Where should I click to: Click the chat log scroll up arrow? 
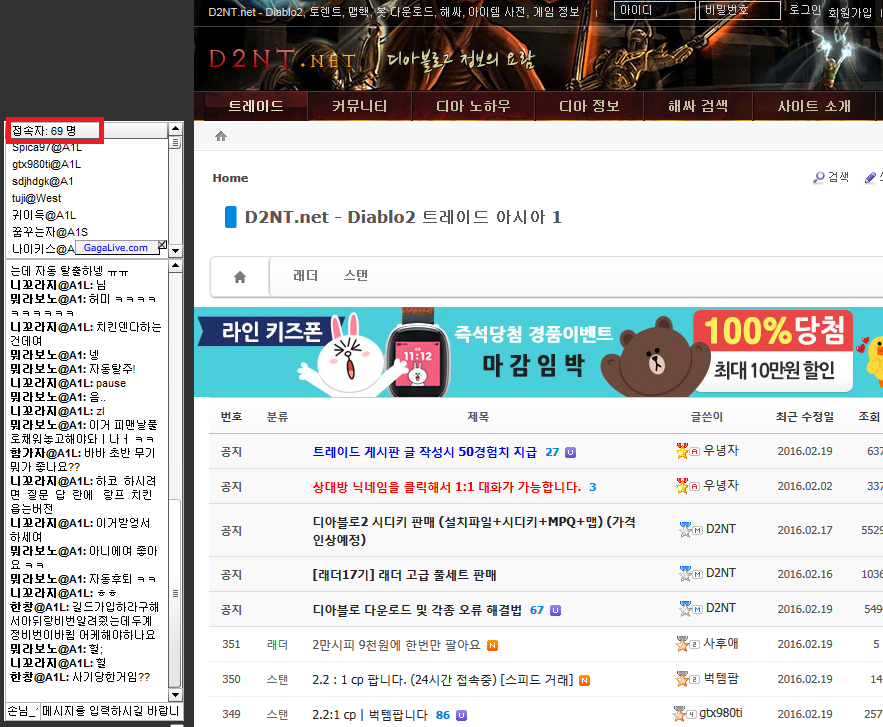(x=176, y=265)
